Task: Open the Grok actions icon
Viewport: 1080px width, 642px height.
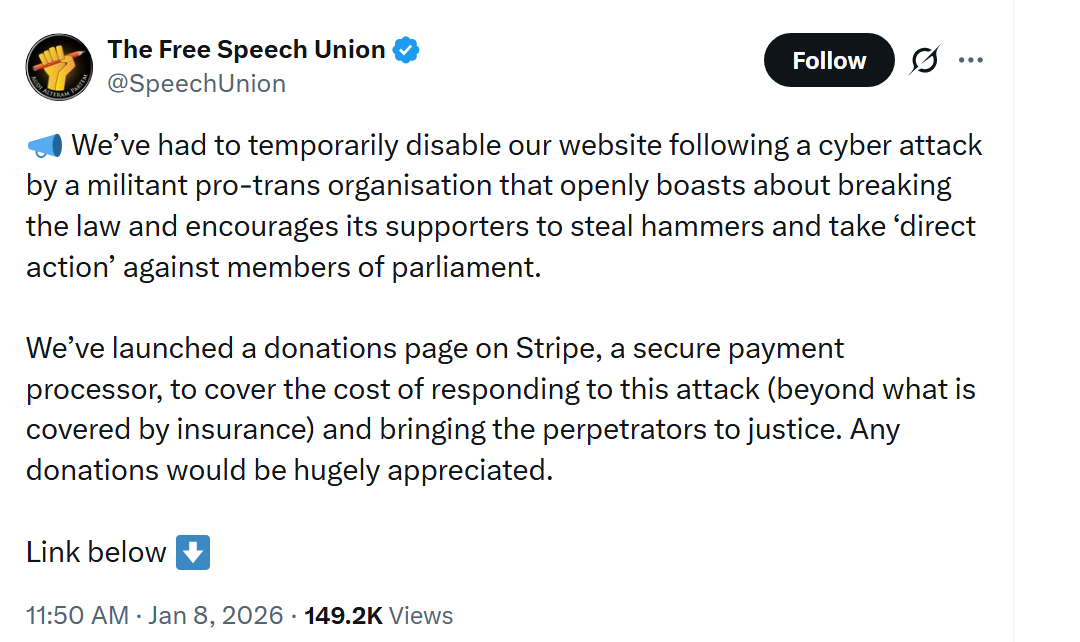Action: pos(924,61)
